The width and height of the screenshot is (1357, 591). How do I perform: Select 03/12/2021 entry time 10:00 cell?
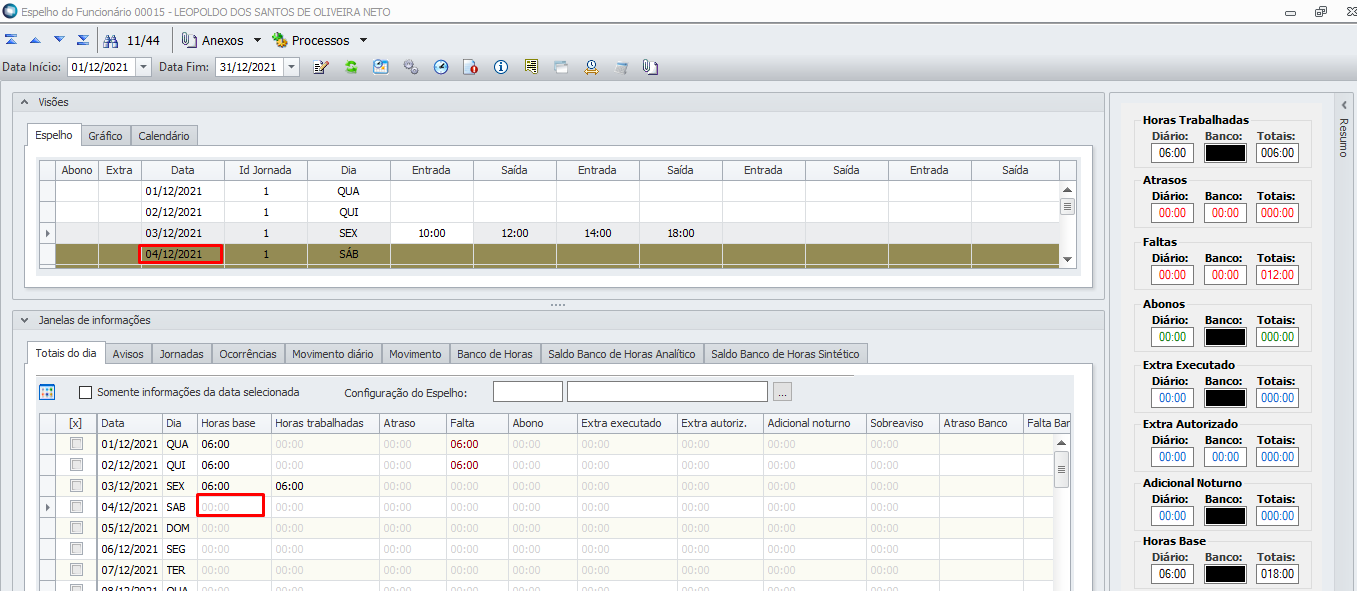coord(432,233)
